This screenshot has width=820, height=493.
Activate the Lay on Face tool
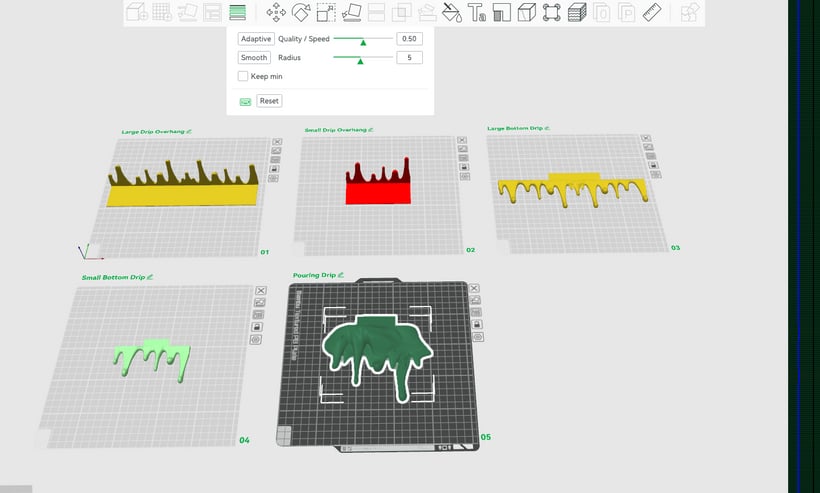(351, 12)
